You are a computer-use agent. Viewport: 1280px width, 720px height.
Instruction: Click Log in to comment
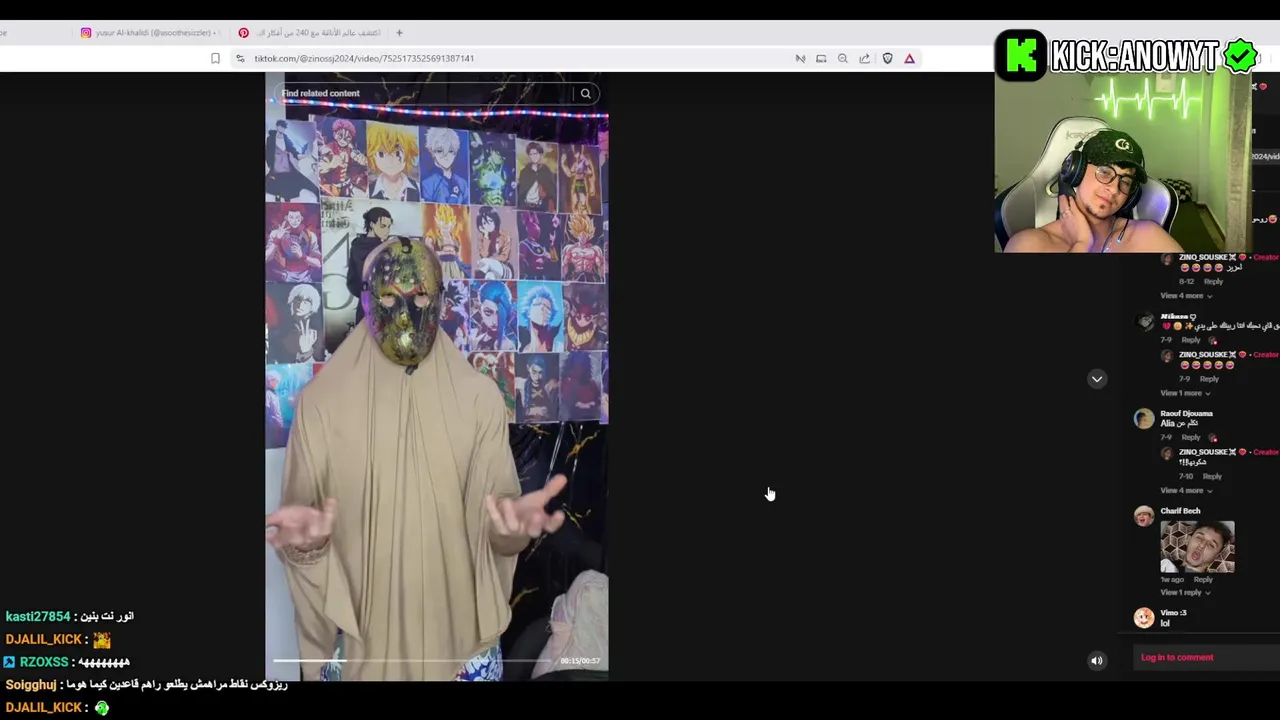tap(1177, 657)
